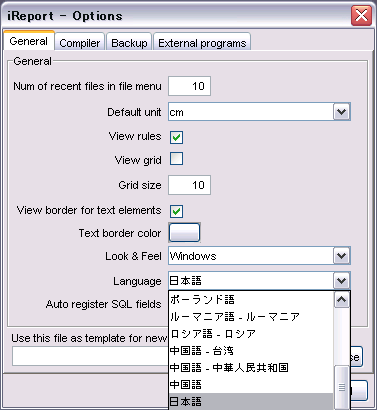Open the Backup tab

point(129,43)
